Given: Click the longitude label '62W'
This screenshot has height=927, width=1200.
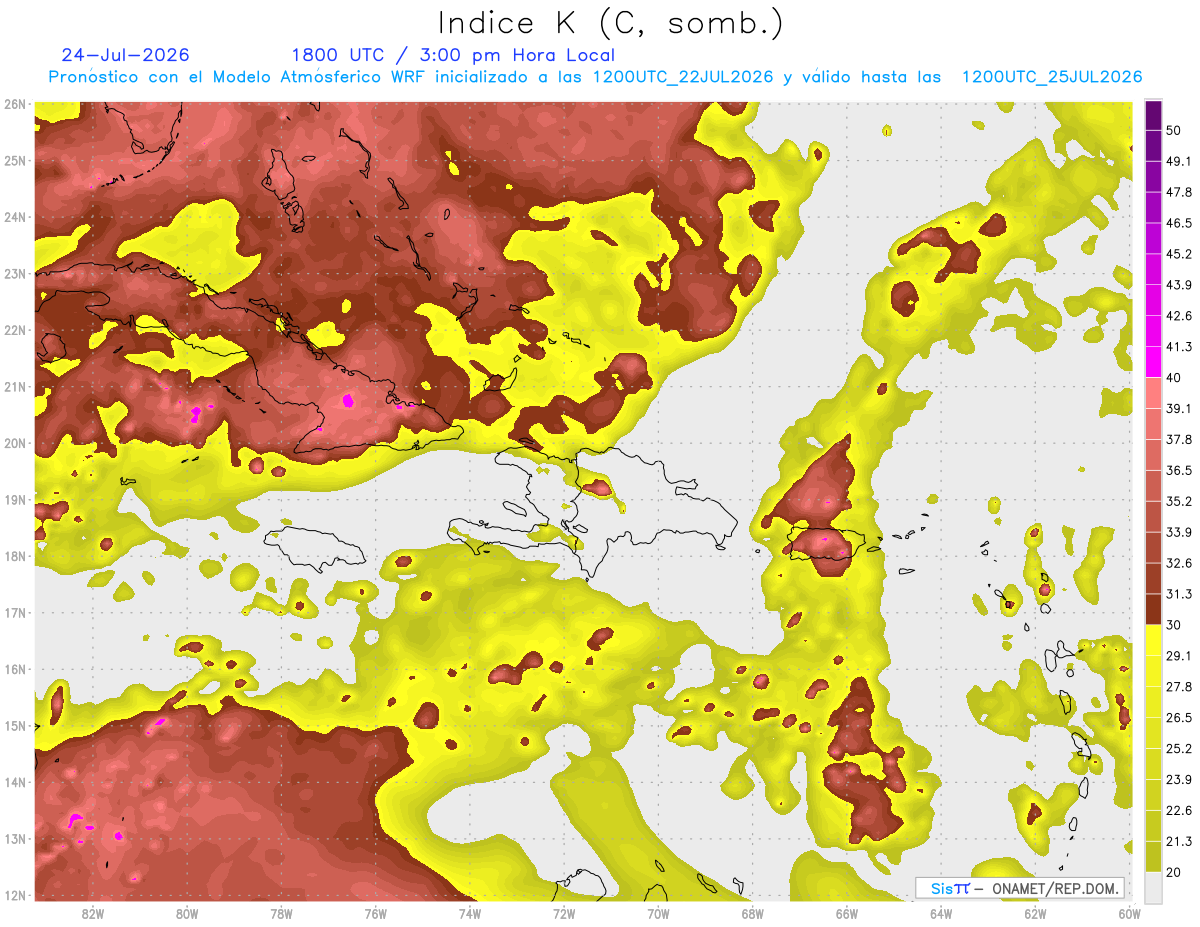Looking at the screenshot, I should [x=1036, y=914].
